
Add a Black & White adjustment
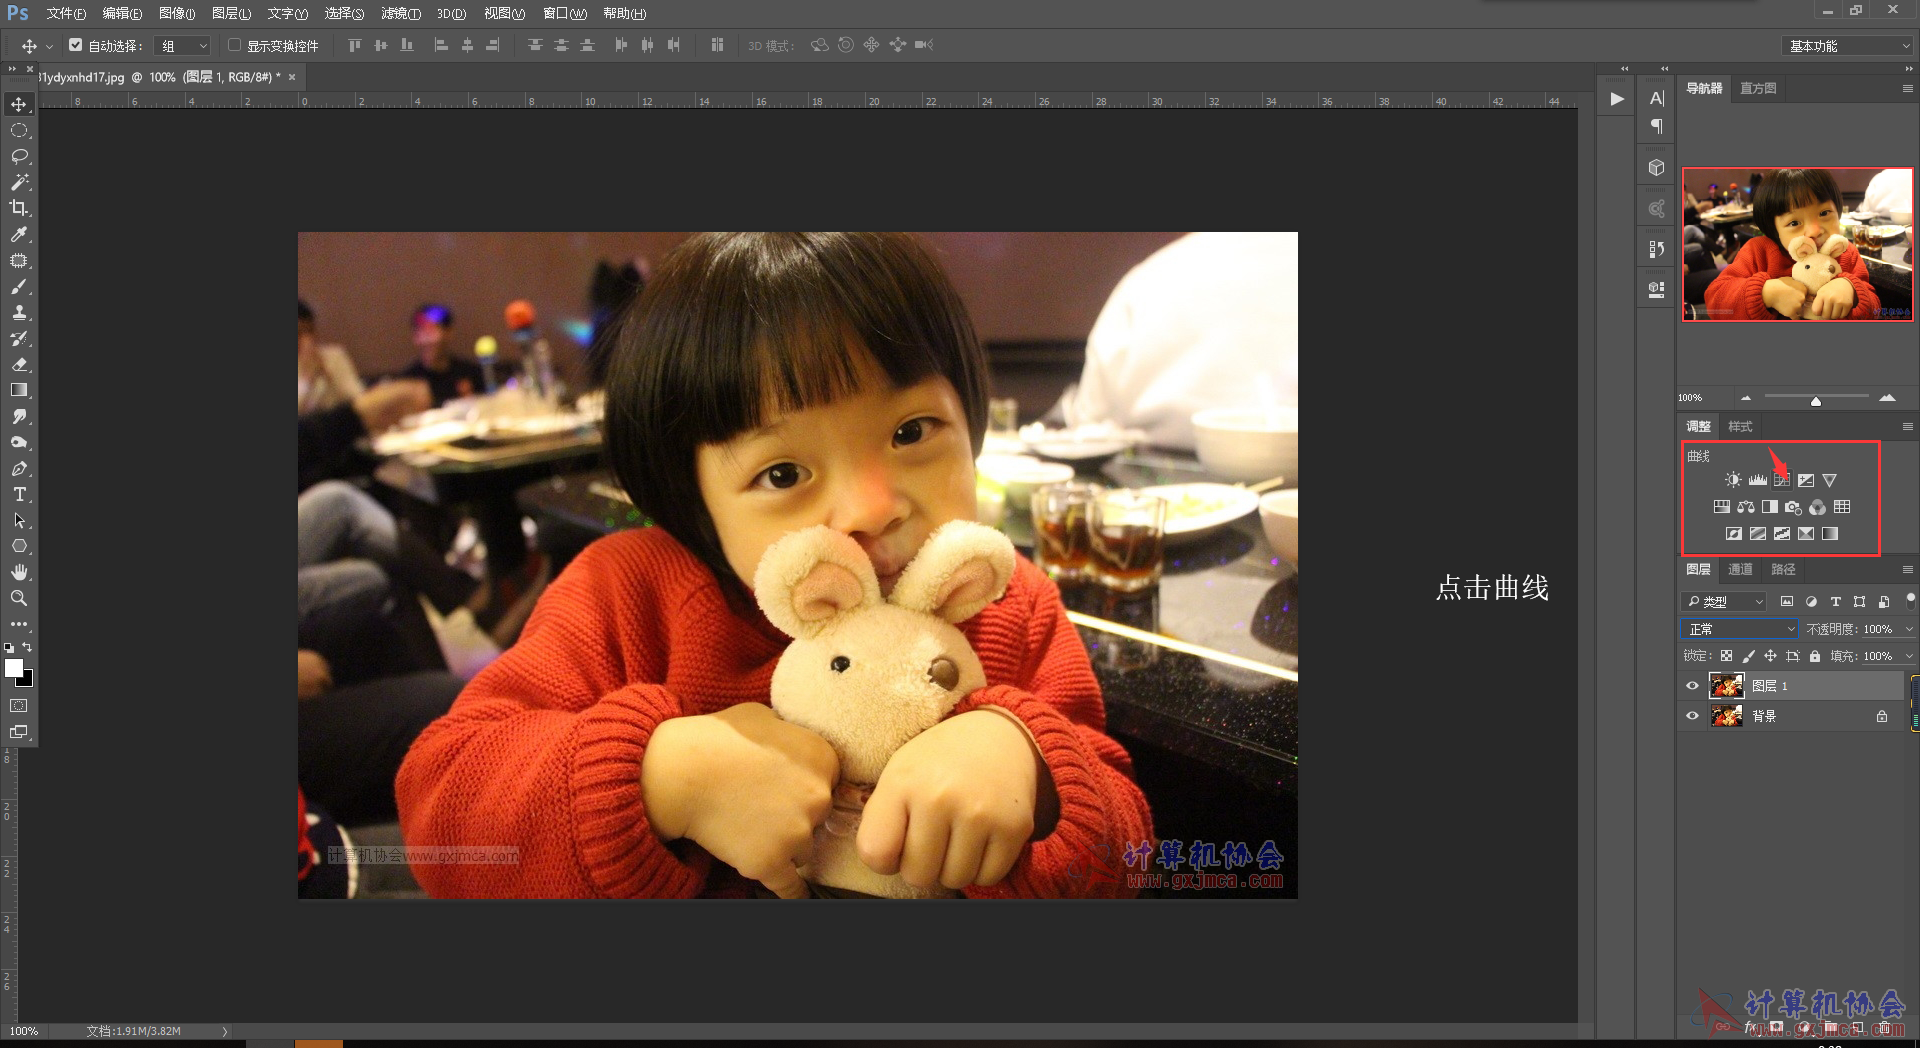[x=1770, y=507]
